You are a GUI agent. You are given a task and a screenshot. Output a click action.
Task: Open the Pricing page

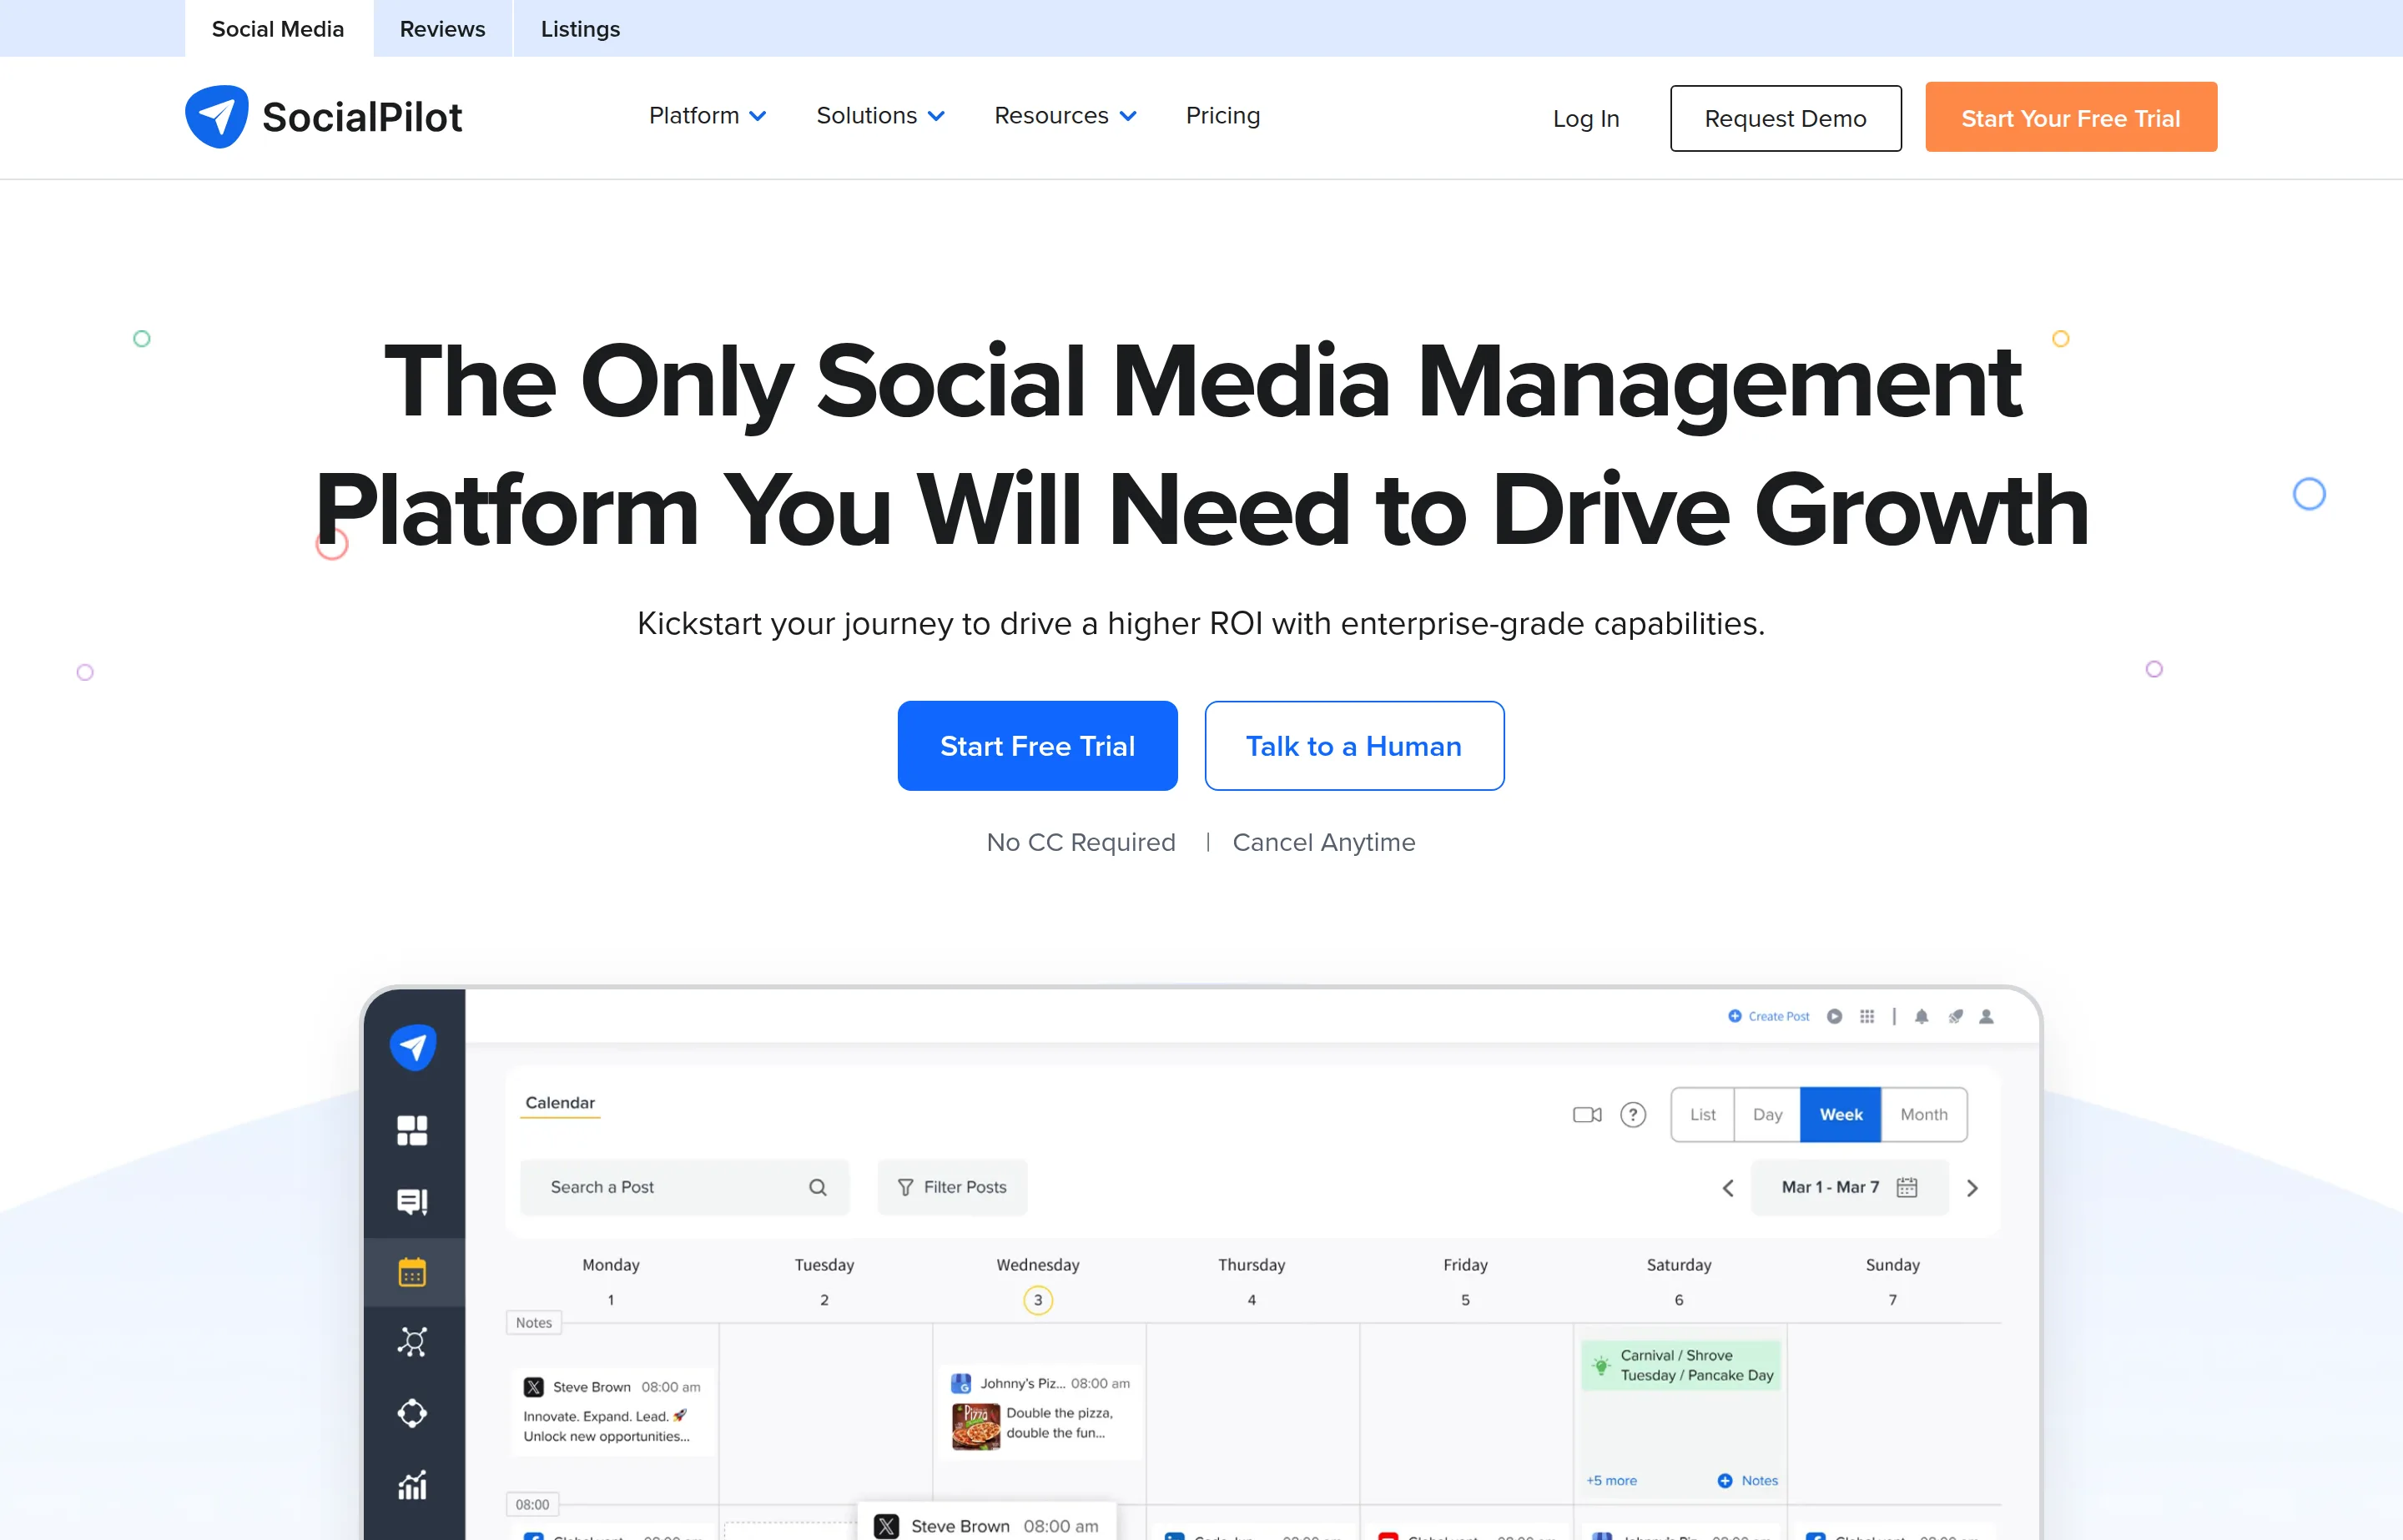tap(1222, 115)
